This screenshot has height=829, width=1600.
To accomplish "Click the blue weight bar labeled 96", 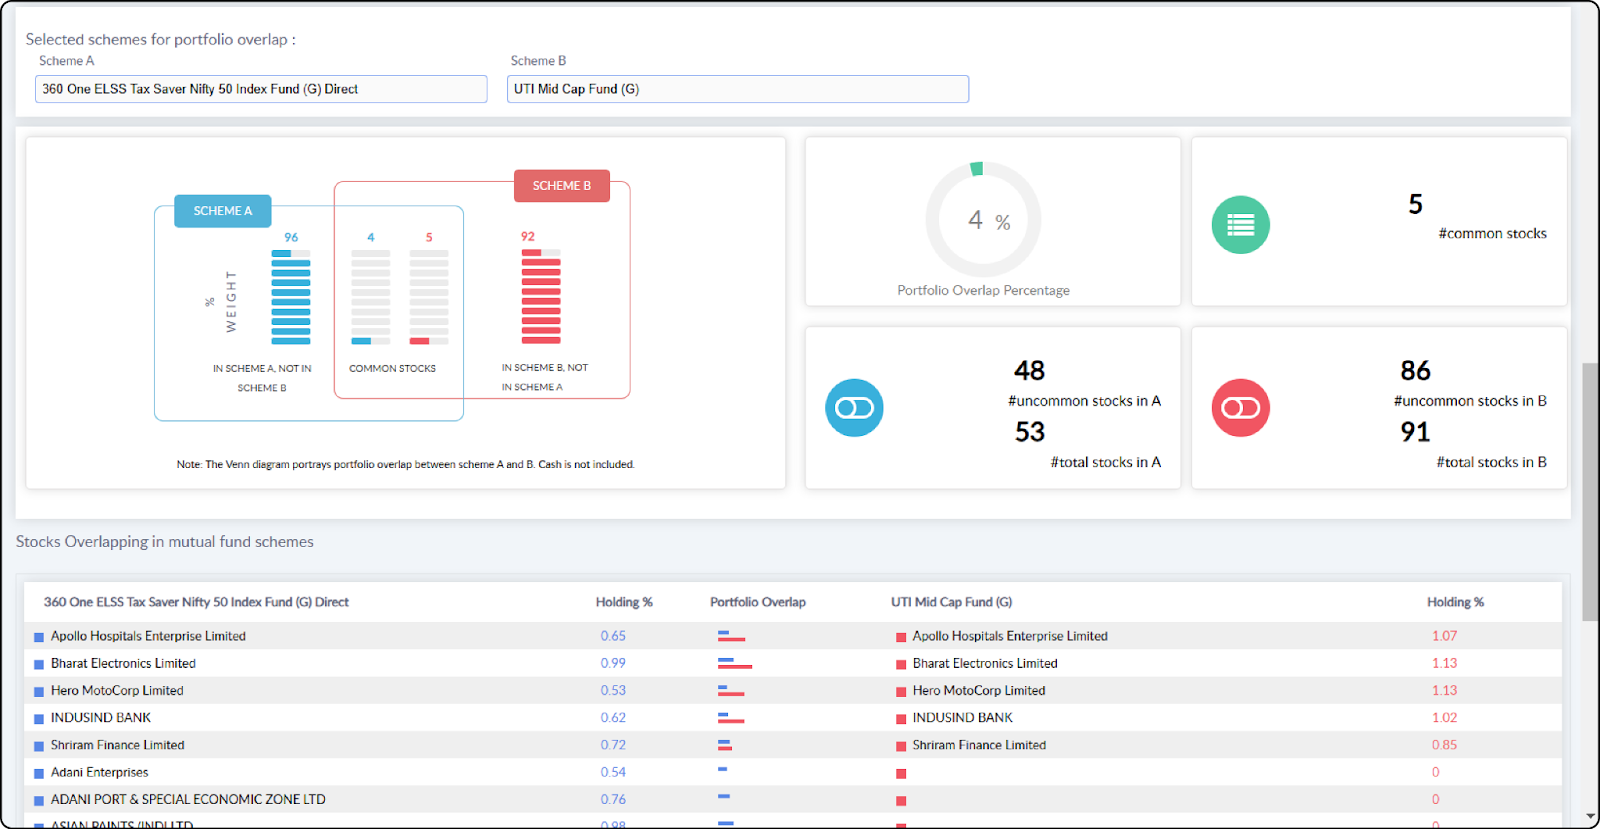I will tap(291, 297).
